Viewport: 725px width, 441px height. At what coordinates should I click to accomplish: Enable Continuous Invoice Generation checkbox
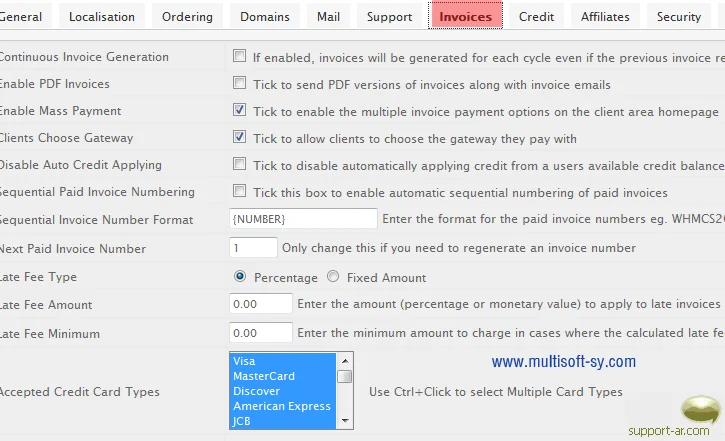point(239,57)
